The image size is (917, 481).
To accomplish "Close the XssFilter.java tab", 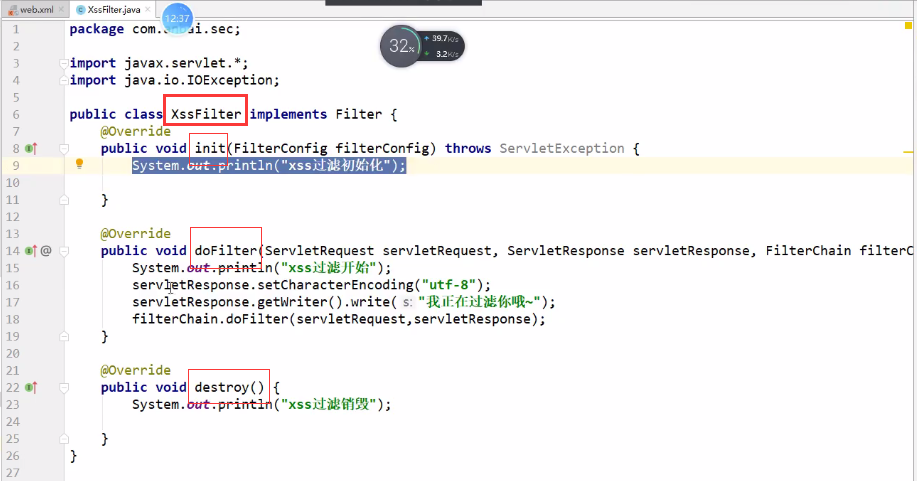I will click(x=149, y=8).
